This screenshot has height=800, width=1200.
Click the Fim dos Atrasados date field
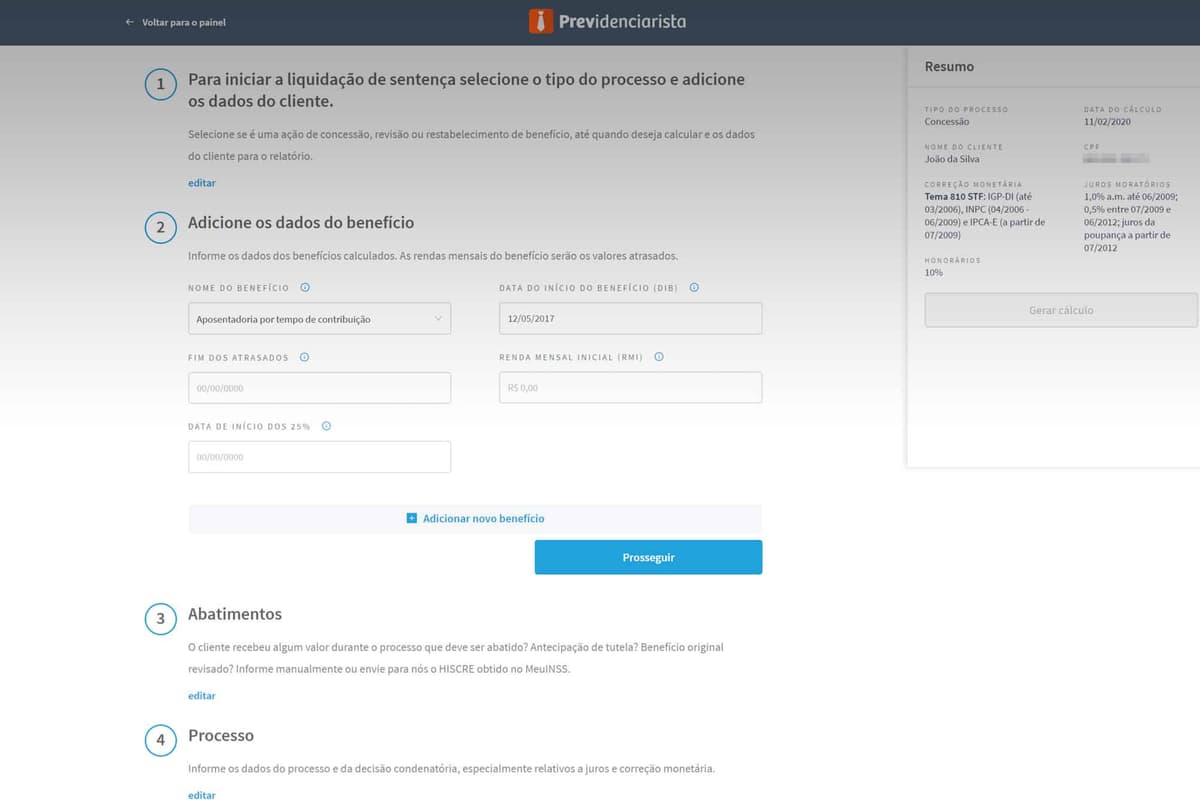coord(319,387)
